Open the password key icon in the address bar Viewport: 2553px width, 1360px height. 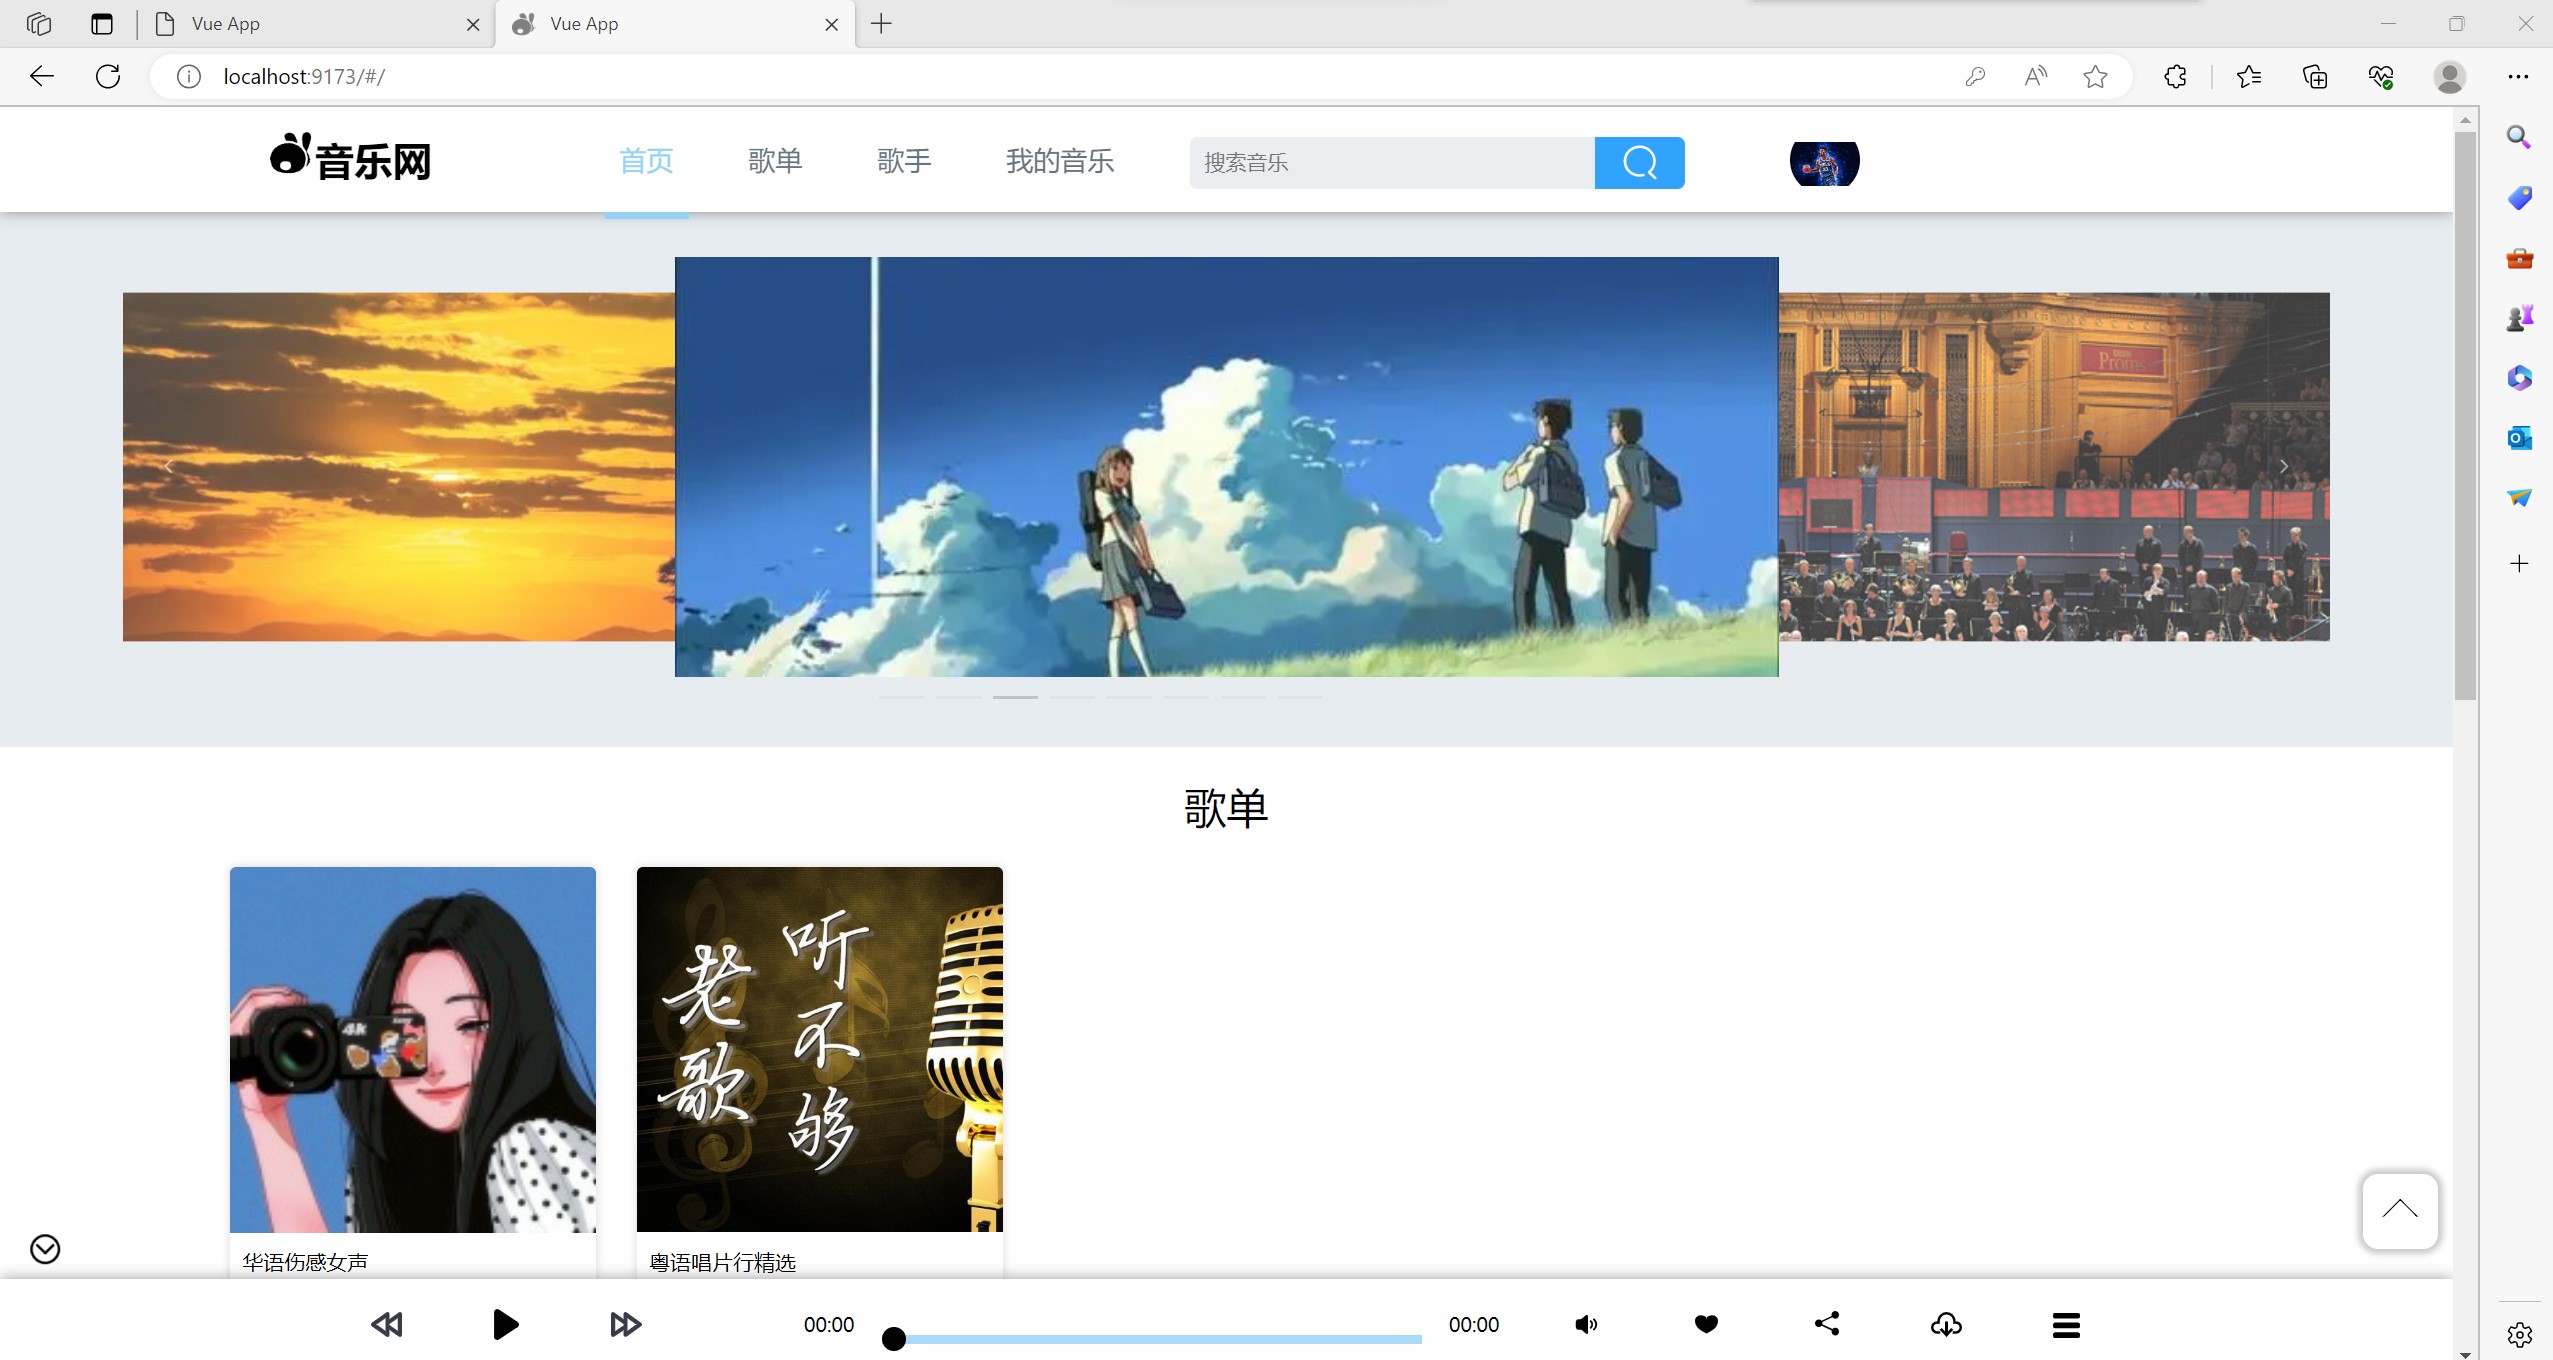point(1975,77)
